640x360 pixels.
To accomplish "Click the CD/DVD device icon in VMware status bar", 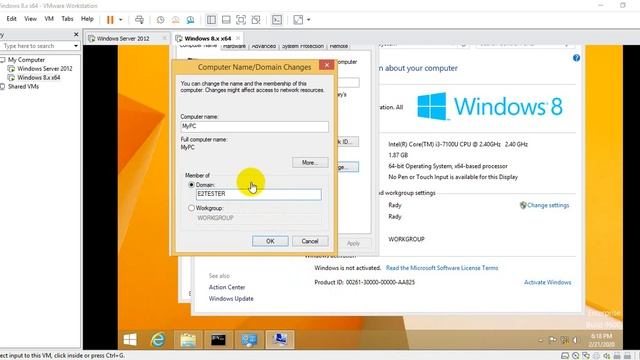I will [576, 356].
